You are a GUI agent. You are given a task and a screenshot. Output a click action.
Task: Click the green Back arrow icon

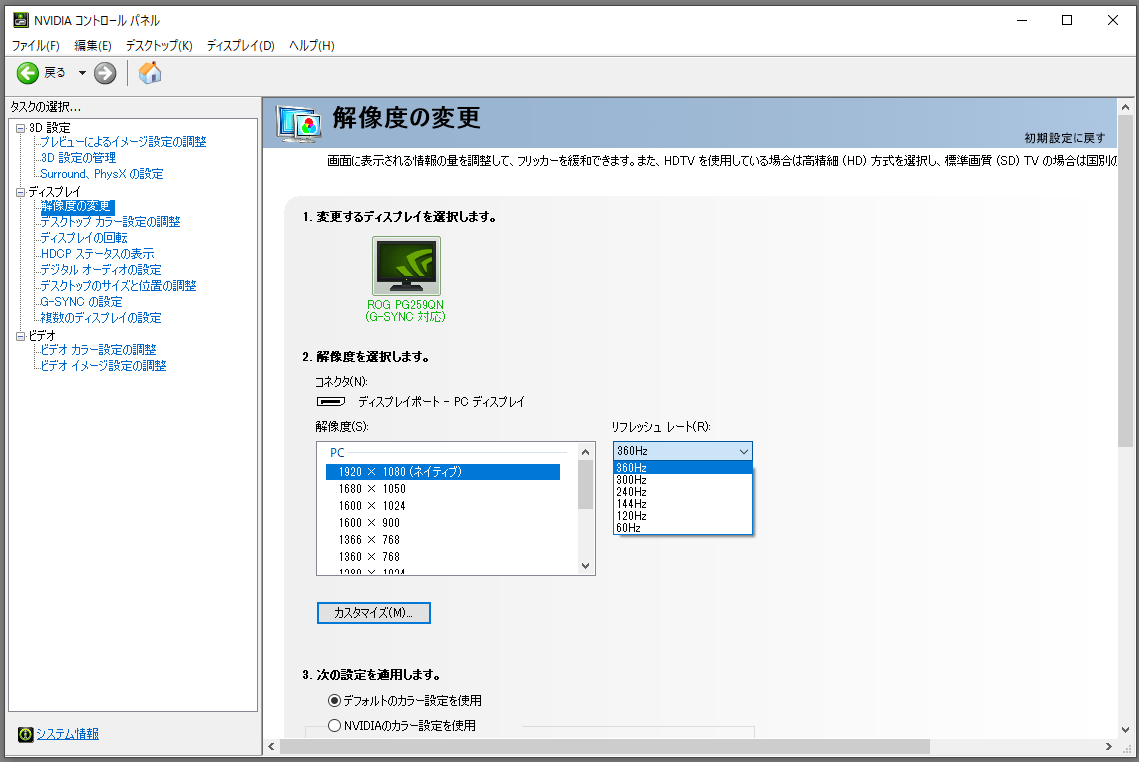pos(28,73)
